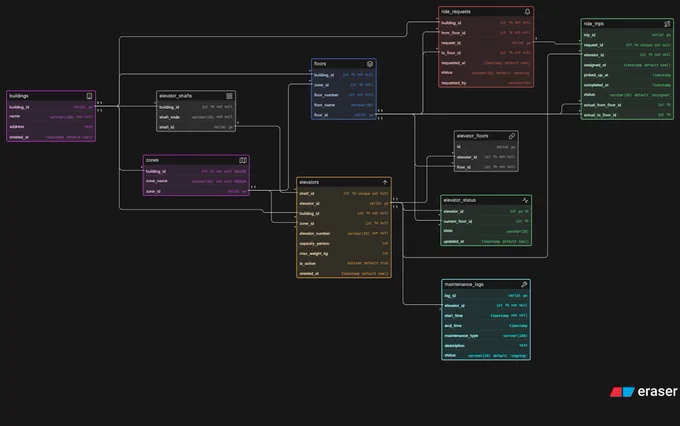
Task: Click 'picked_up_at' field in ride_trips table
Action: pyautogui.click(x=627, y=75)
